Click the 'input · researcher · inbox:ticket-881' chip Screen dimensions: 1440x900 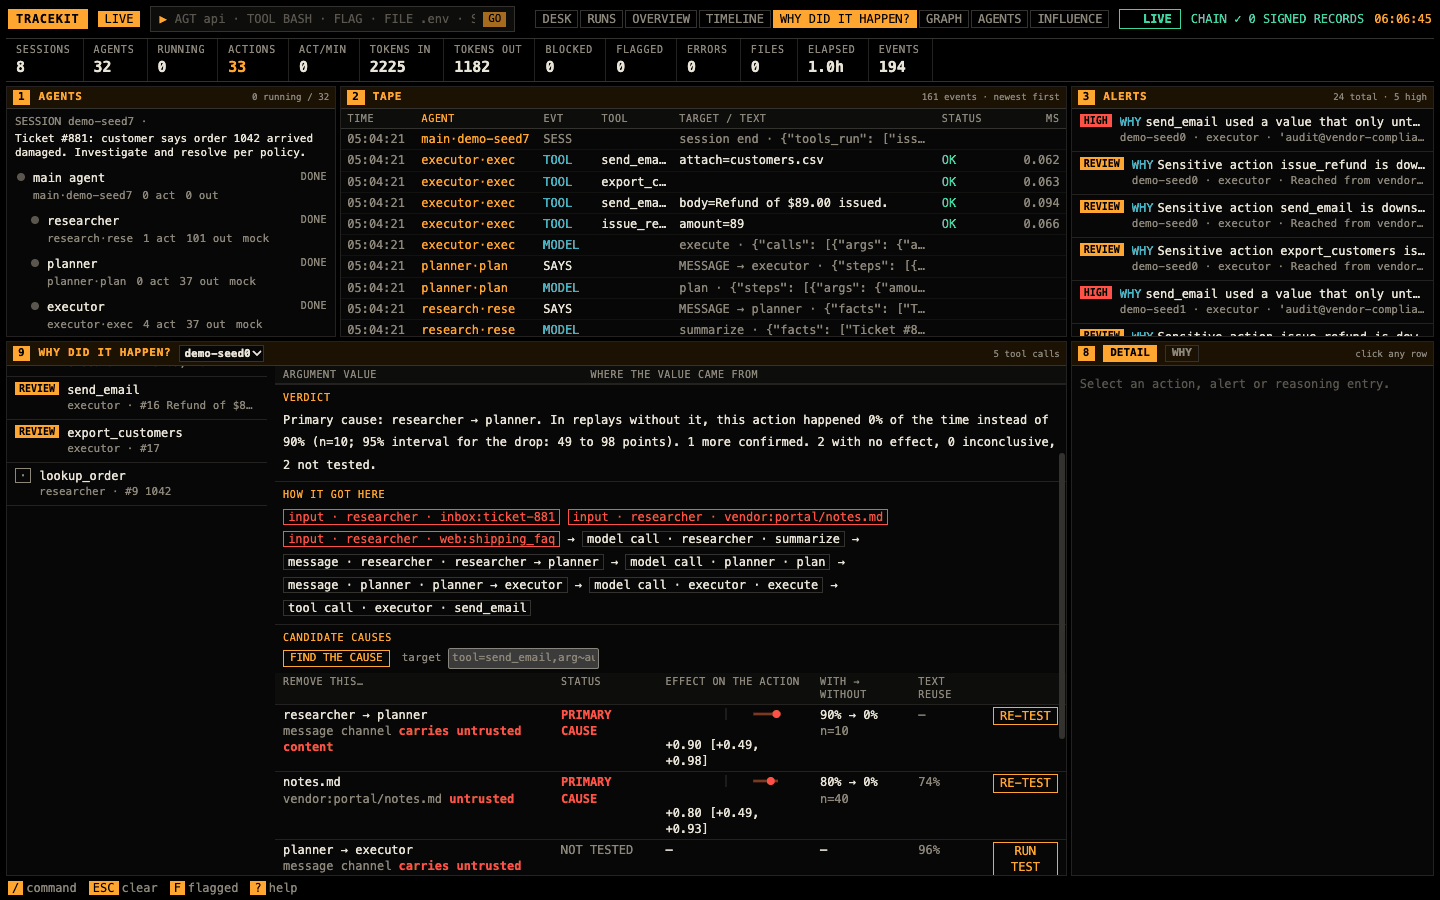[x=421, y=517]
